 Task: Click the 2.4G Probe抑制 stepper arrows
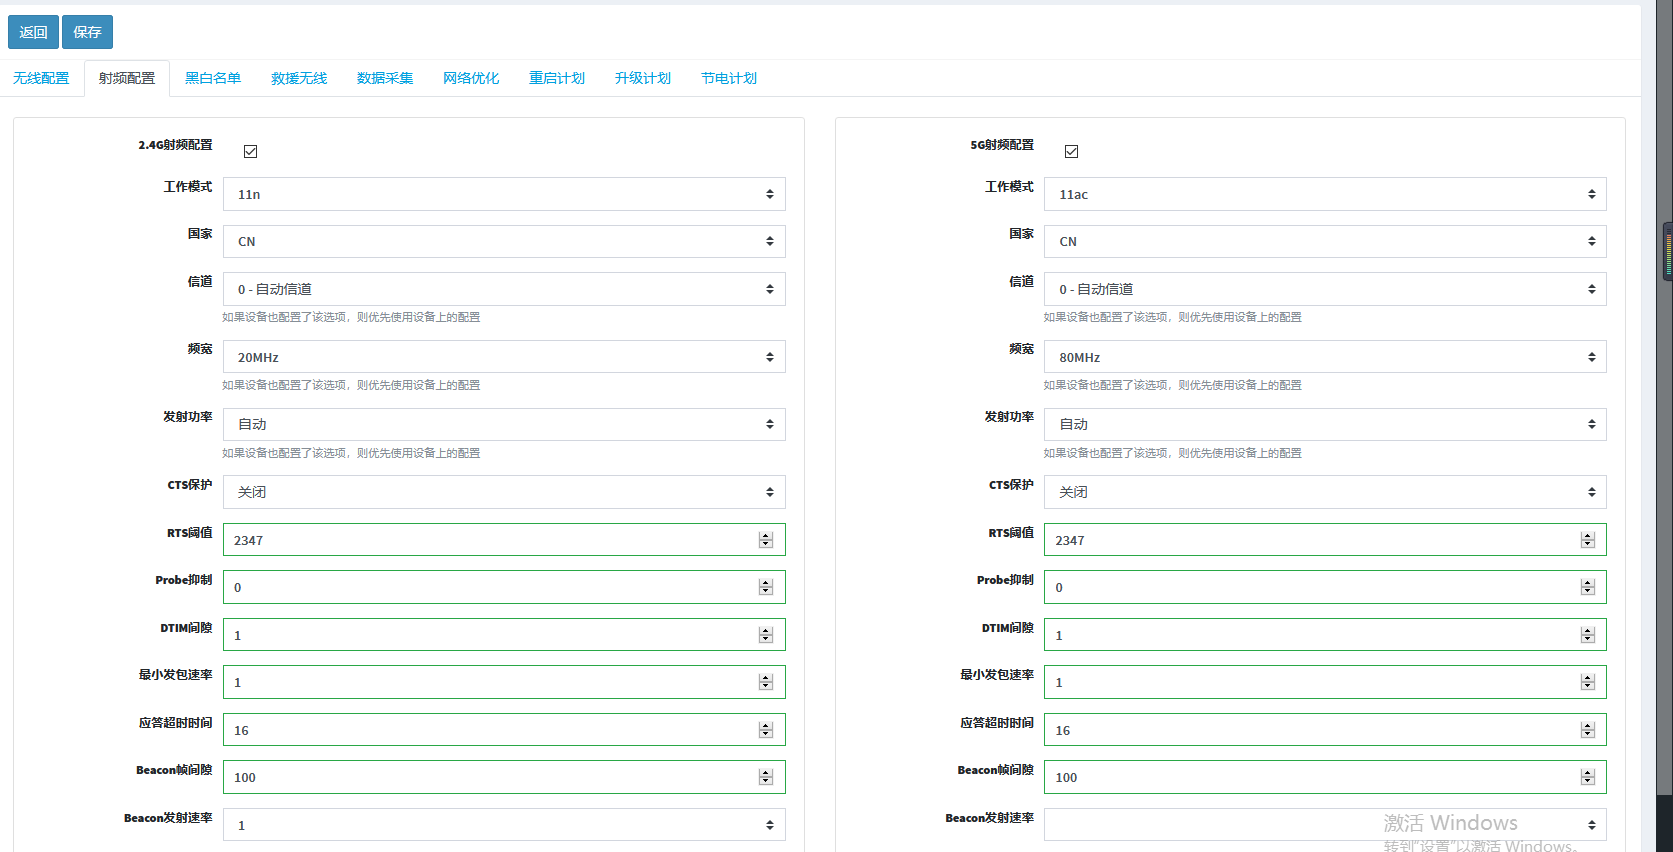click(x=766, y=587)
